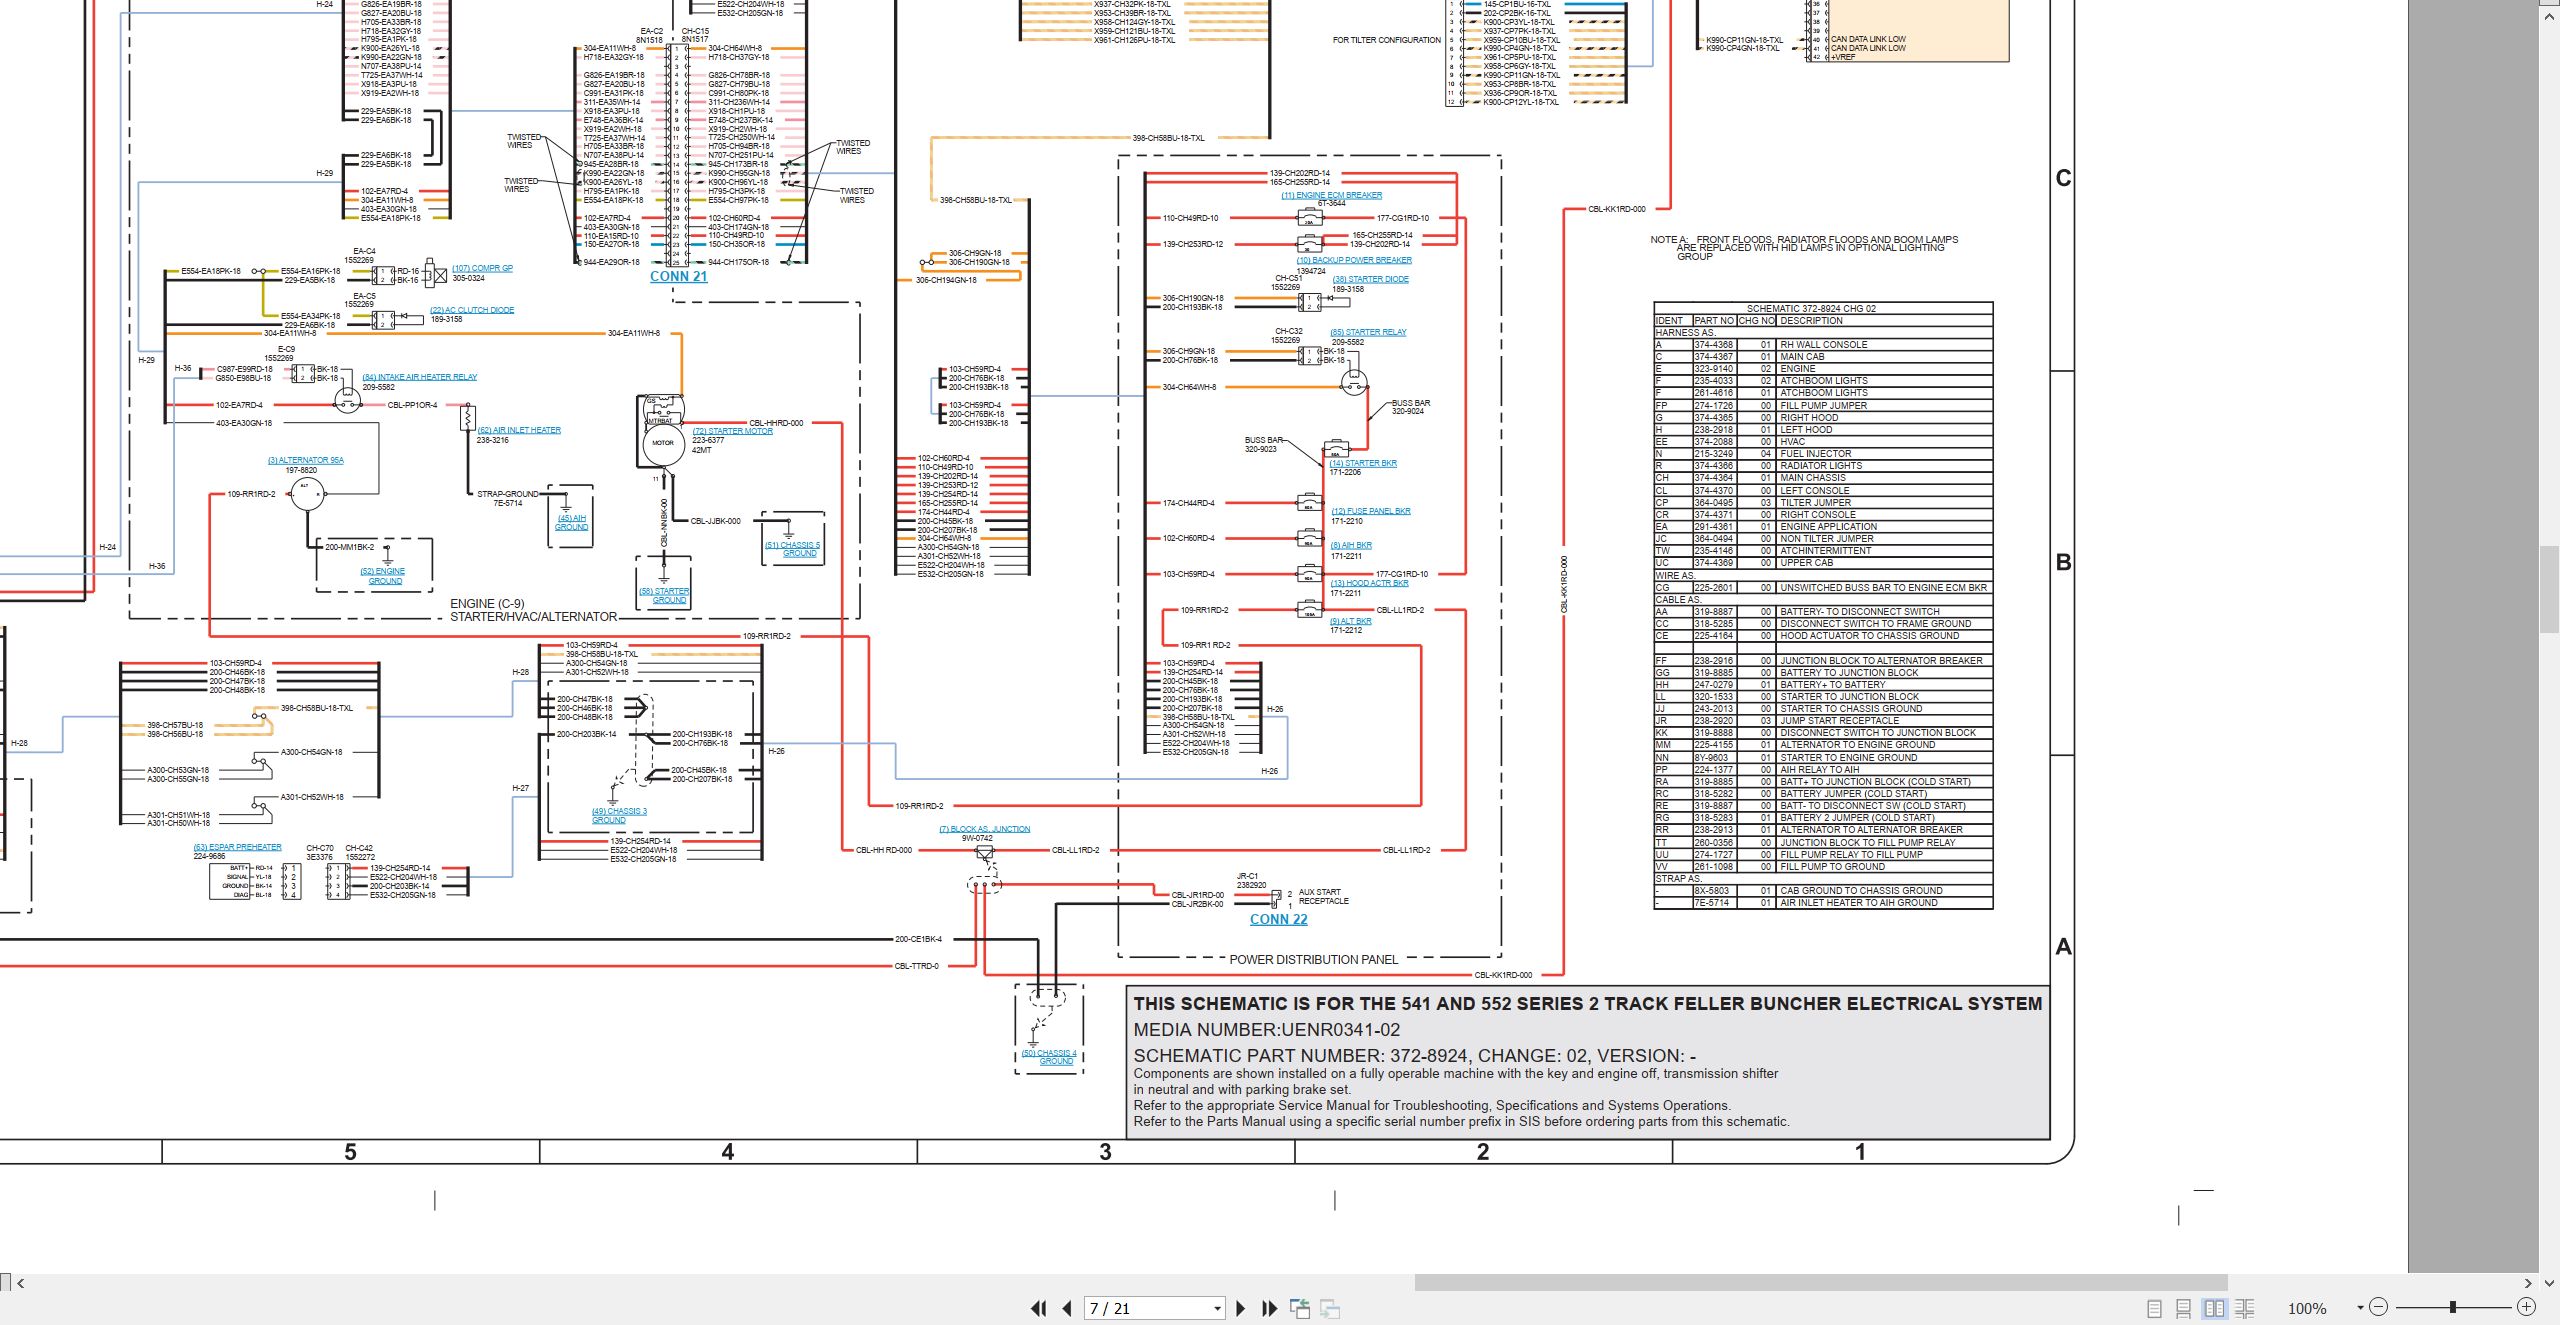Screen dimensions: 2560x1325
Task: Open the (9) ALT BKR link
Action: [x=1350, y=621]
